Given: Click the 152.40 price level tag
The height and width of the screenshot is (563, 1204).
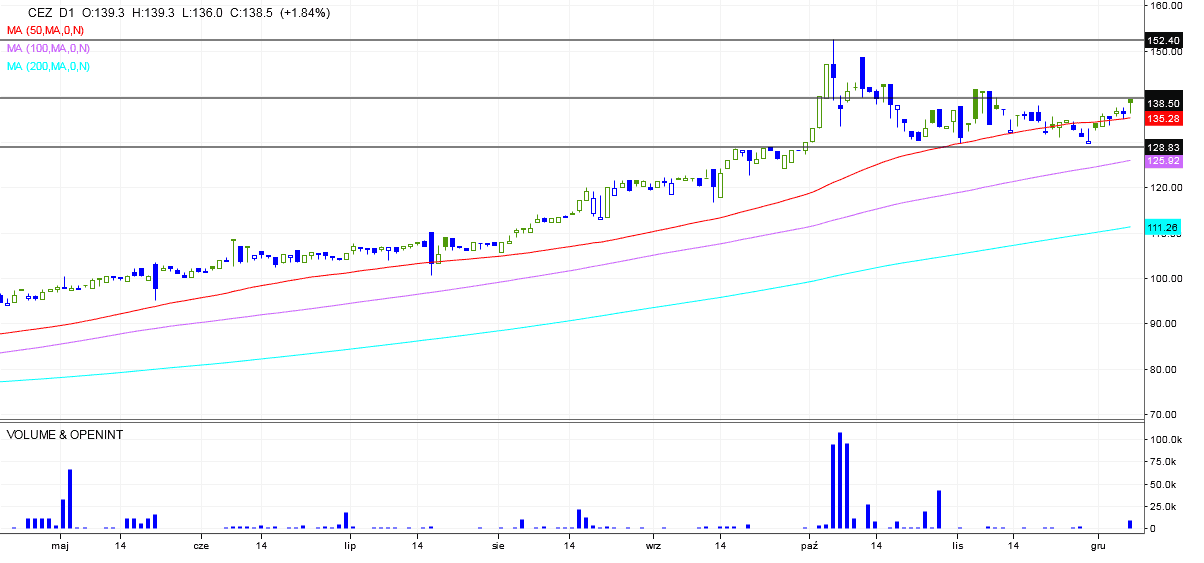Looking at the screenshot, I should coord(1164,41).
